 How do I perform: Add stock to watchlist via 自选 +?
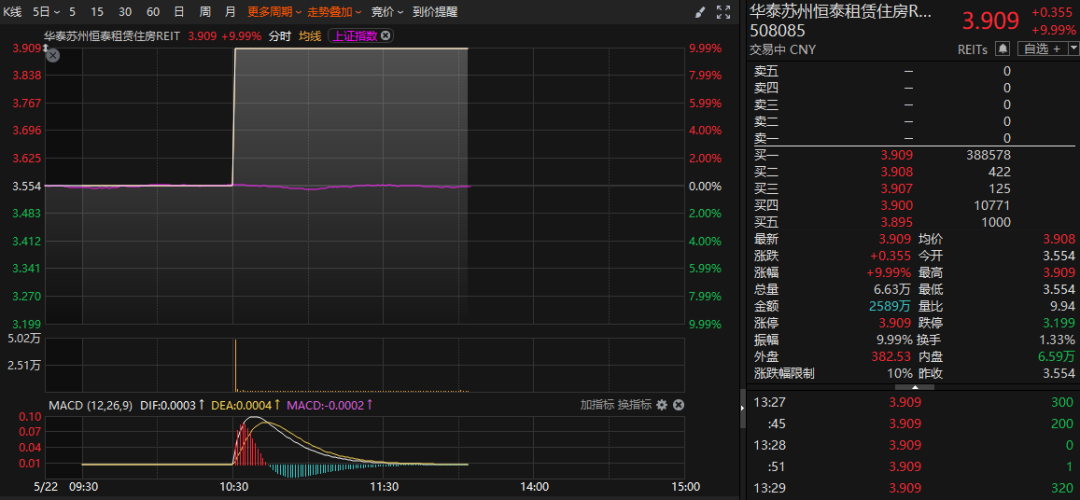(1040, 48)
